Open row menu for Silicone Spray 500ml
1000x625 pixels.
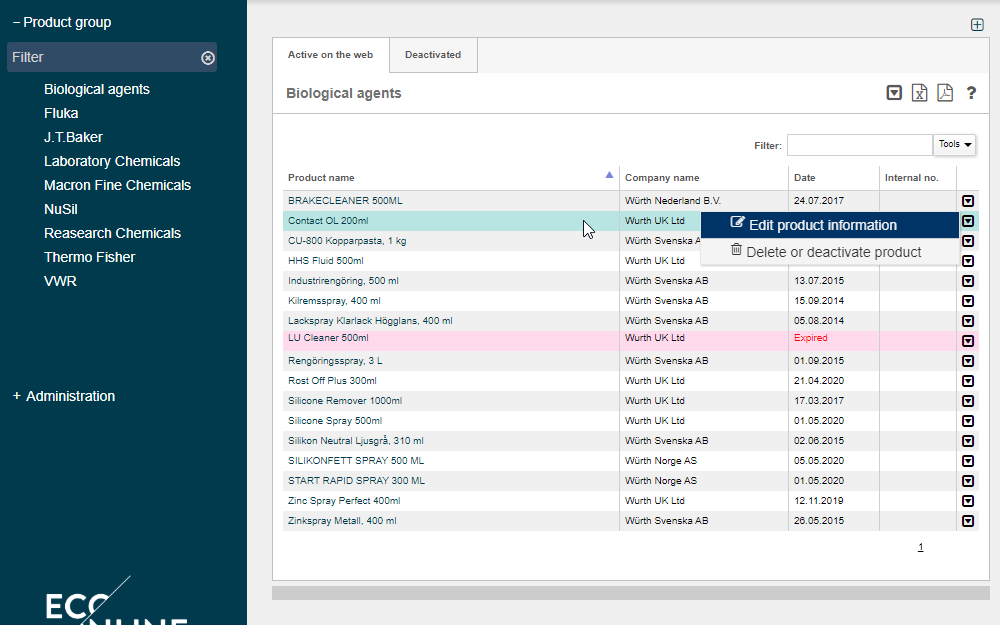[967, 421]
